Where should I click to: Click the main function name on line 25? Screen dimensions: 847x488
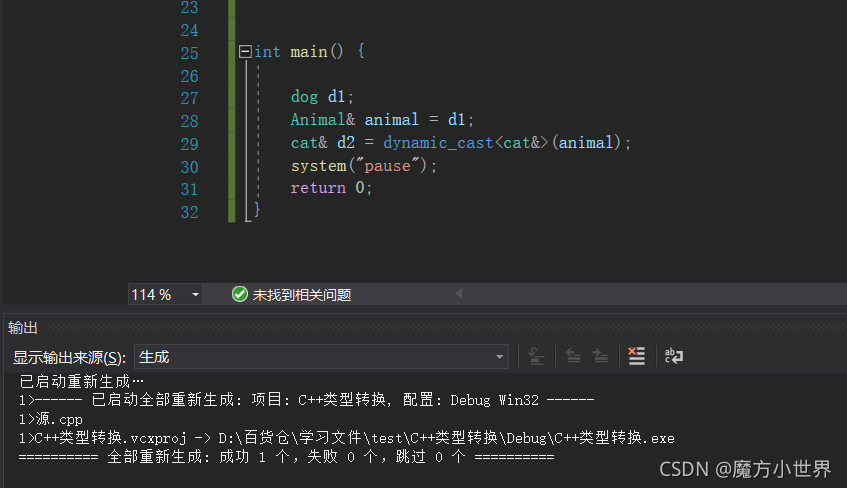[309, 52]
